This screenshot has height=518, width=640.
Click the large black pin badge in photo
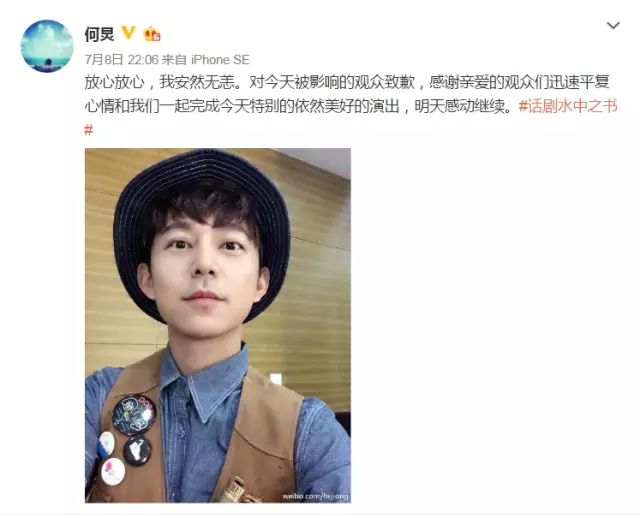coord(134,414)
